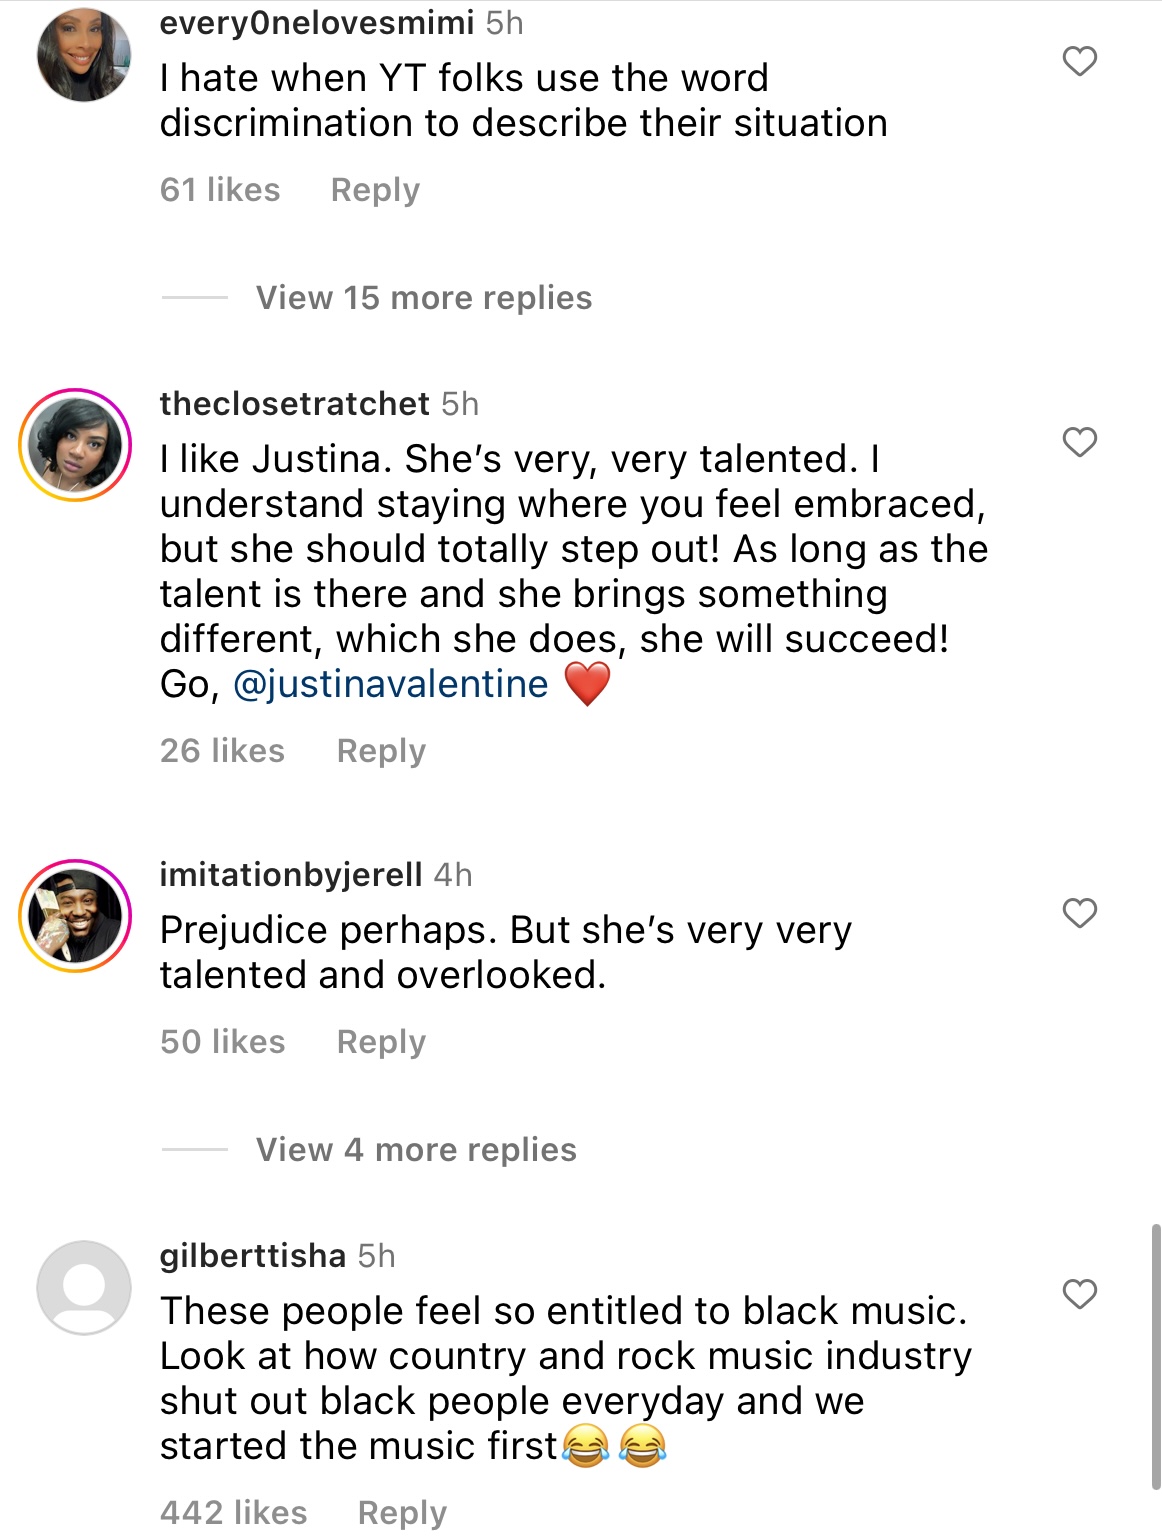
Task: Like every0nelovesmimi's comment with the heart
Action: (1079, 62)
